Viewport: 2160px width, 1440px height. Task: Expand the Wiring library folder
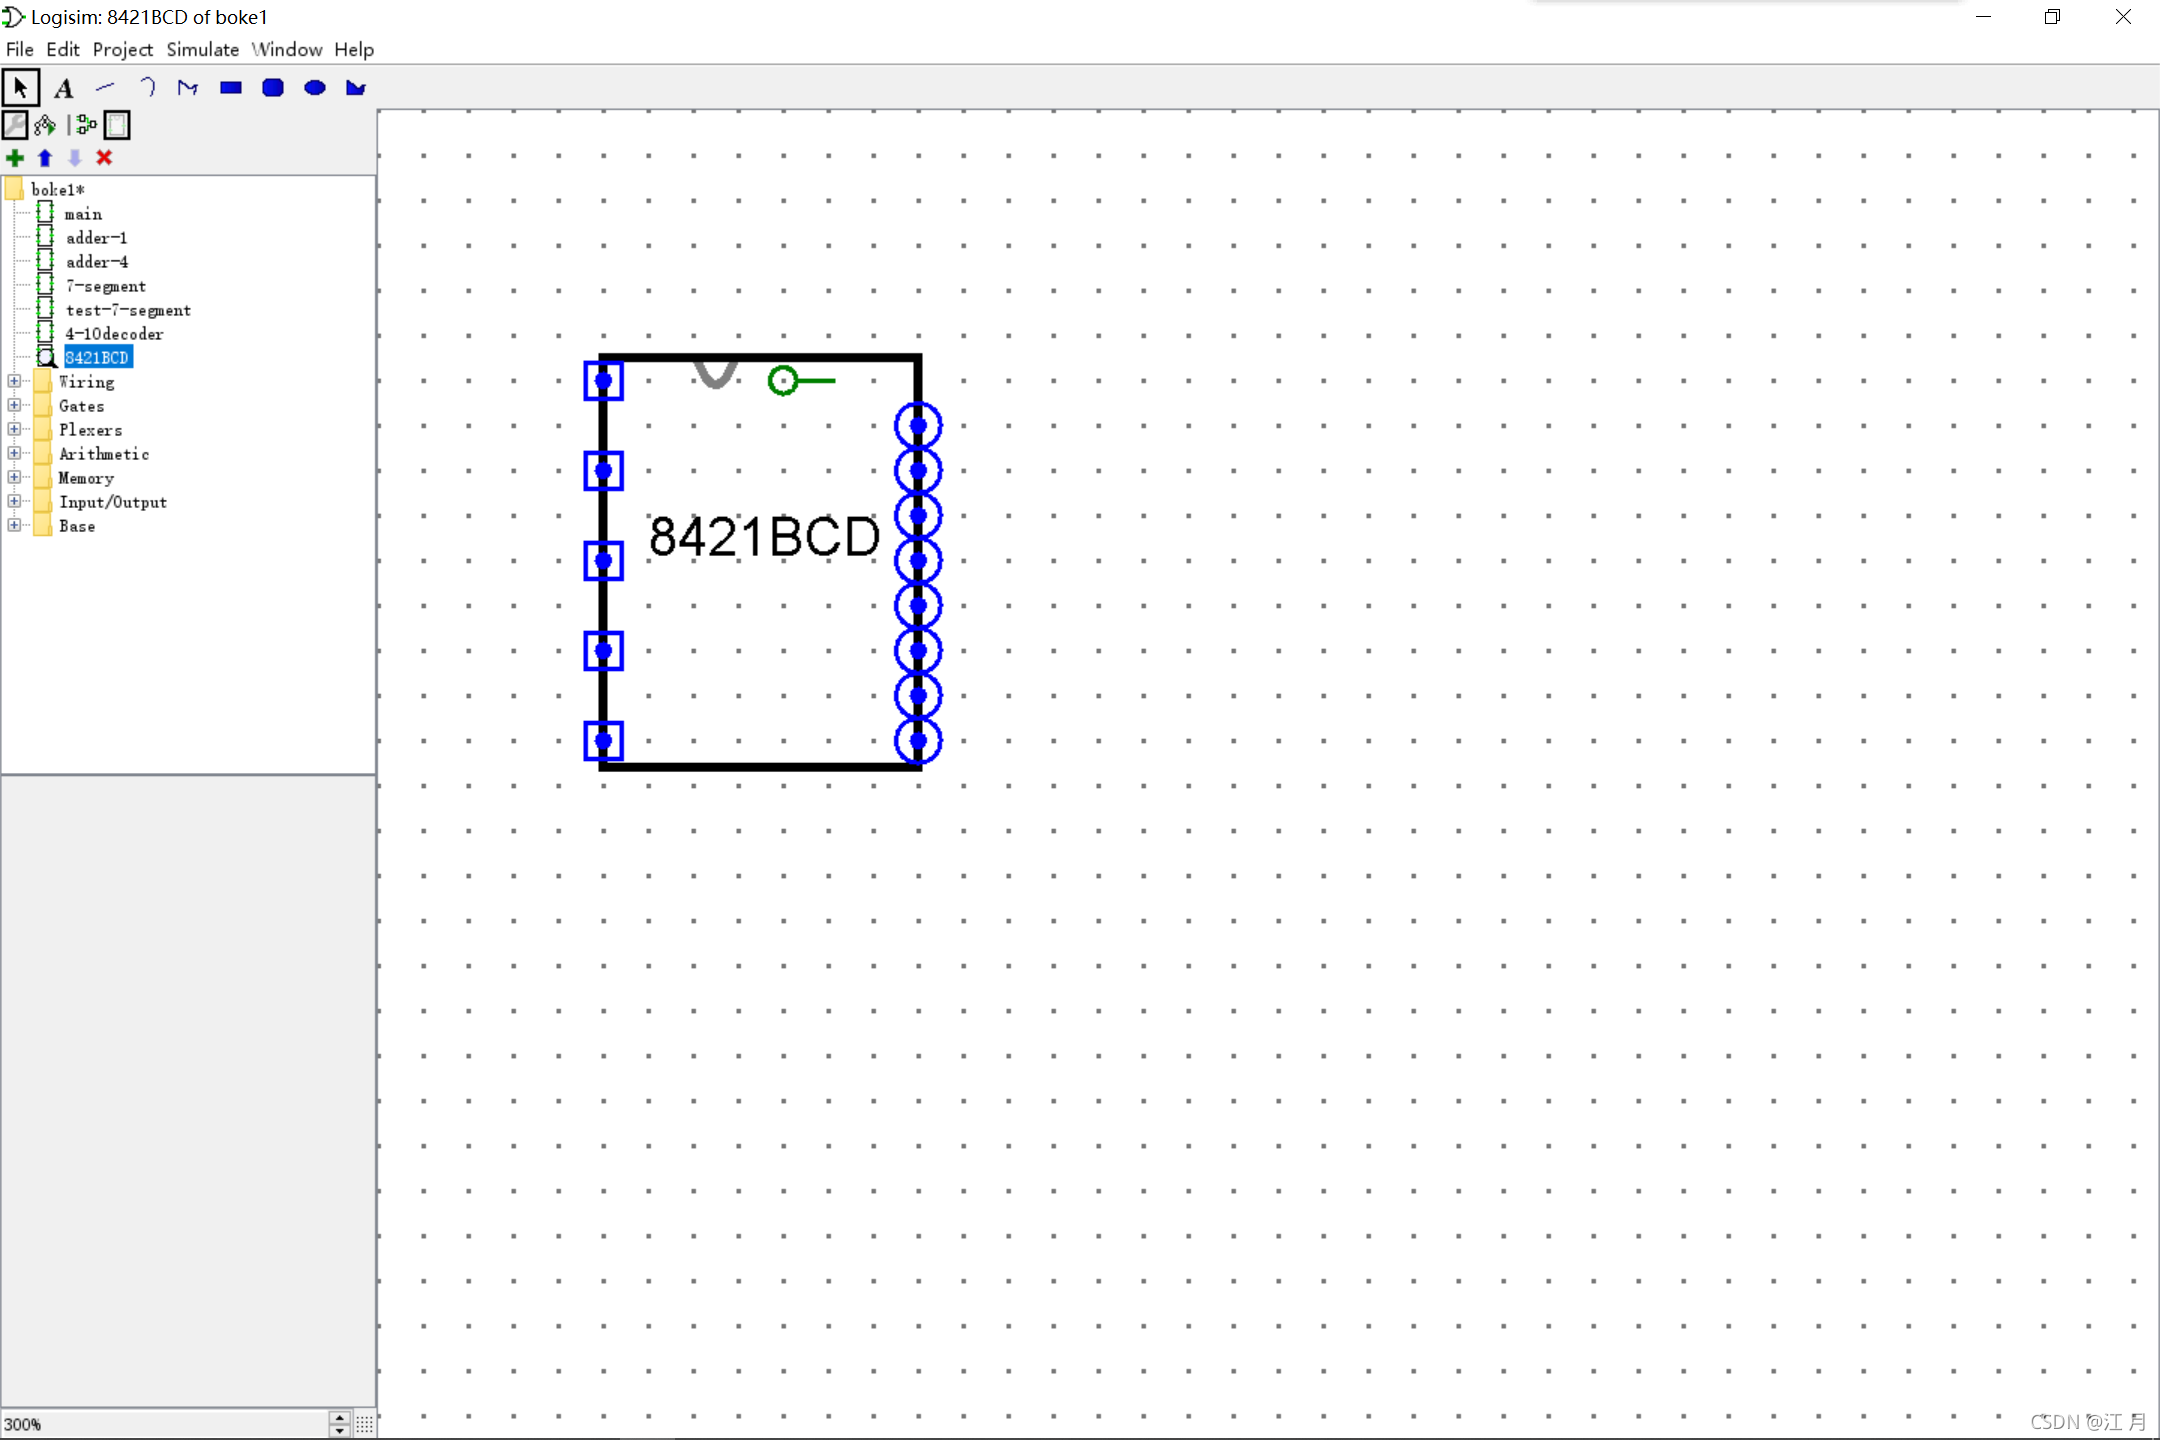coord(14,381)
